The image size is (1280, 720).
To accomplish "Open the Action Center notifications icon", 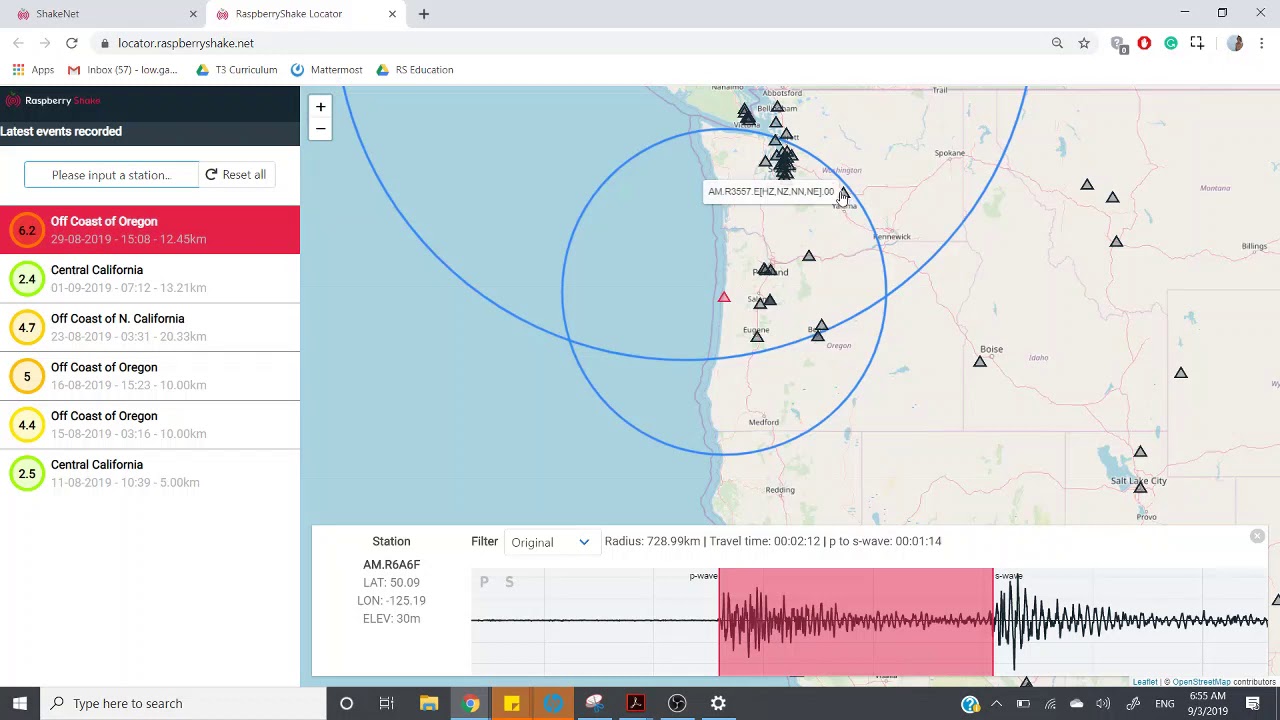I will (x=1253, y=703).
